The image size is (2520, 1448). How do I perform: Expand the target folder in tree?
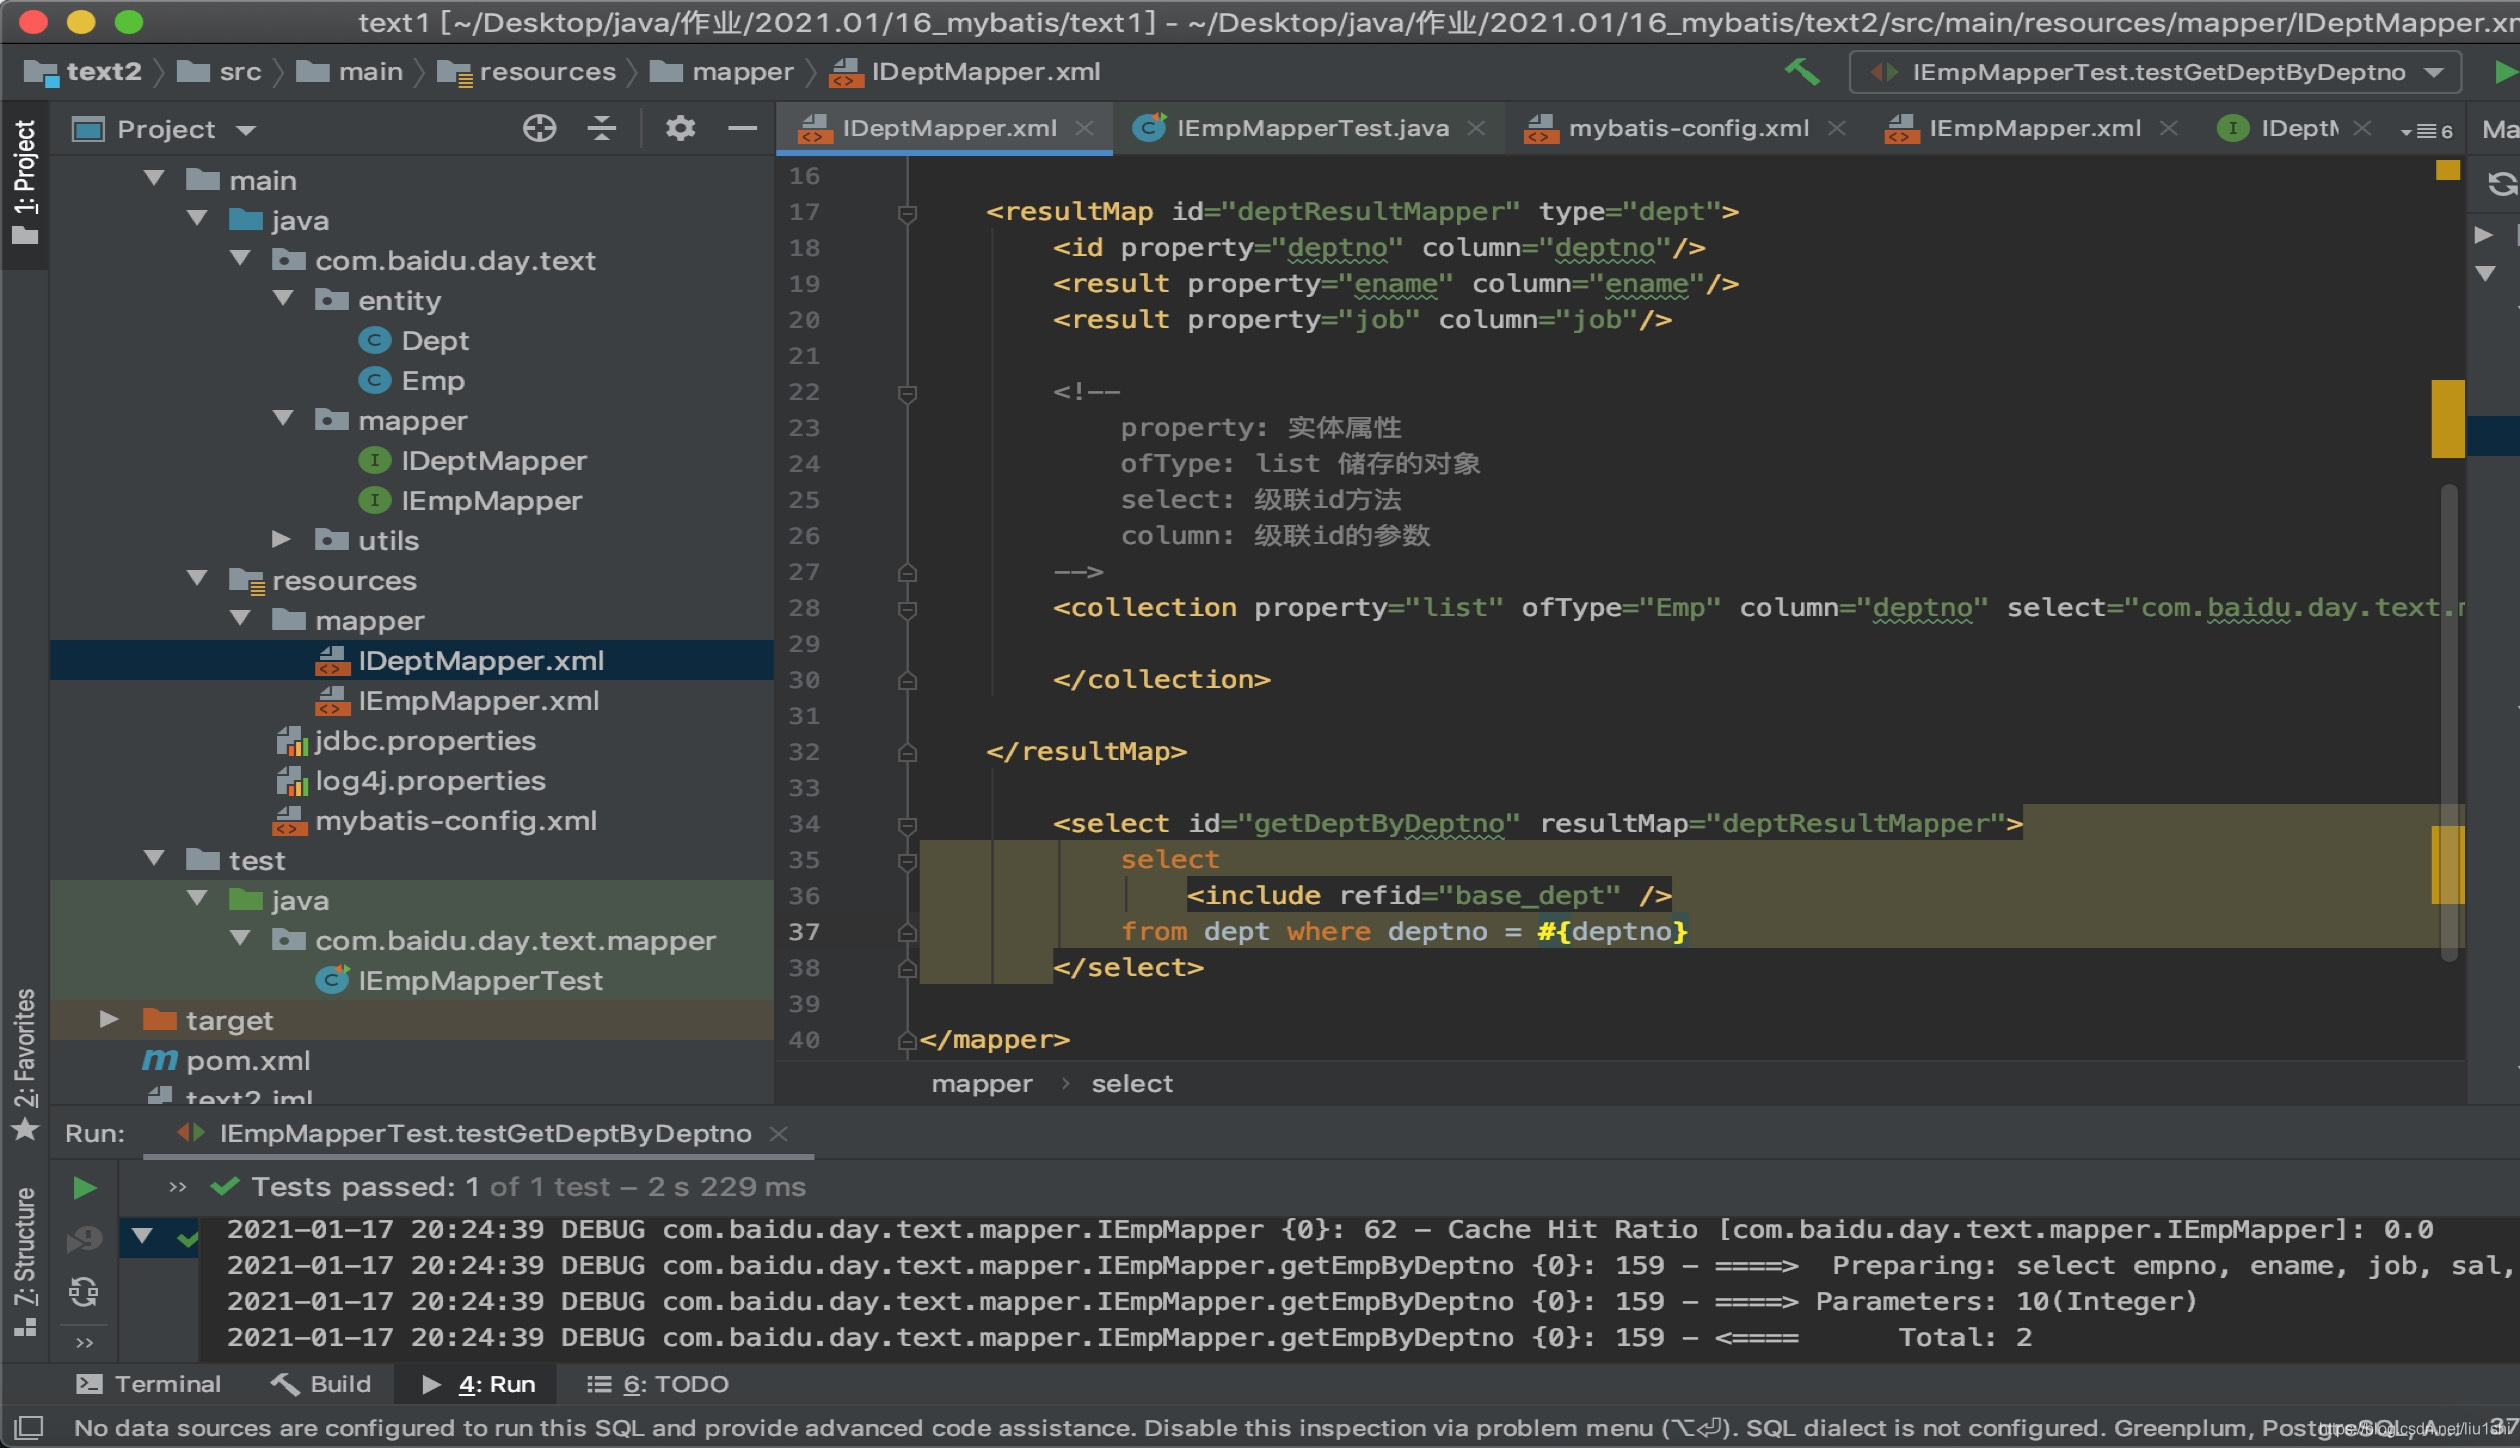(109, 1020)
